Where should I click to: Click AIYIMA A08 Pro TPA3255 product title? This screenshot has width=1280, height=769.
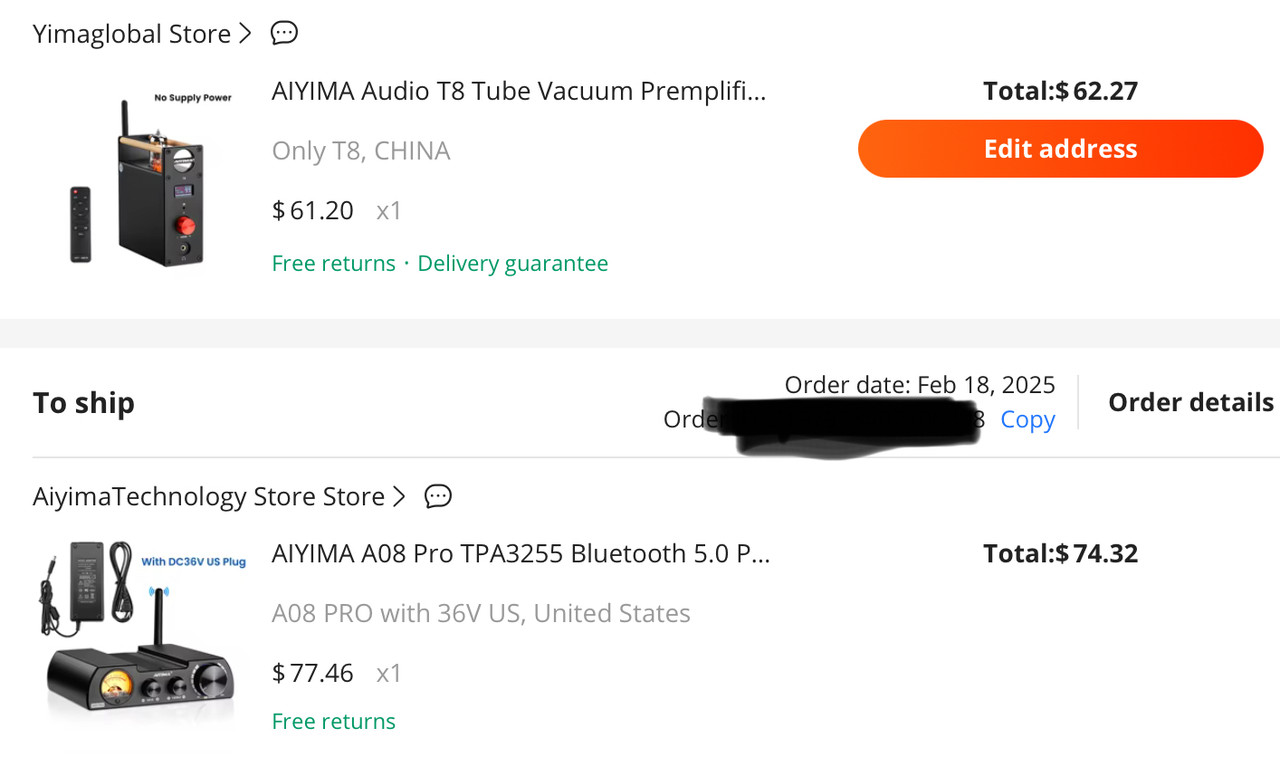[x=520, y=554]
